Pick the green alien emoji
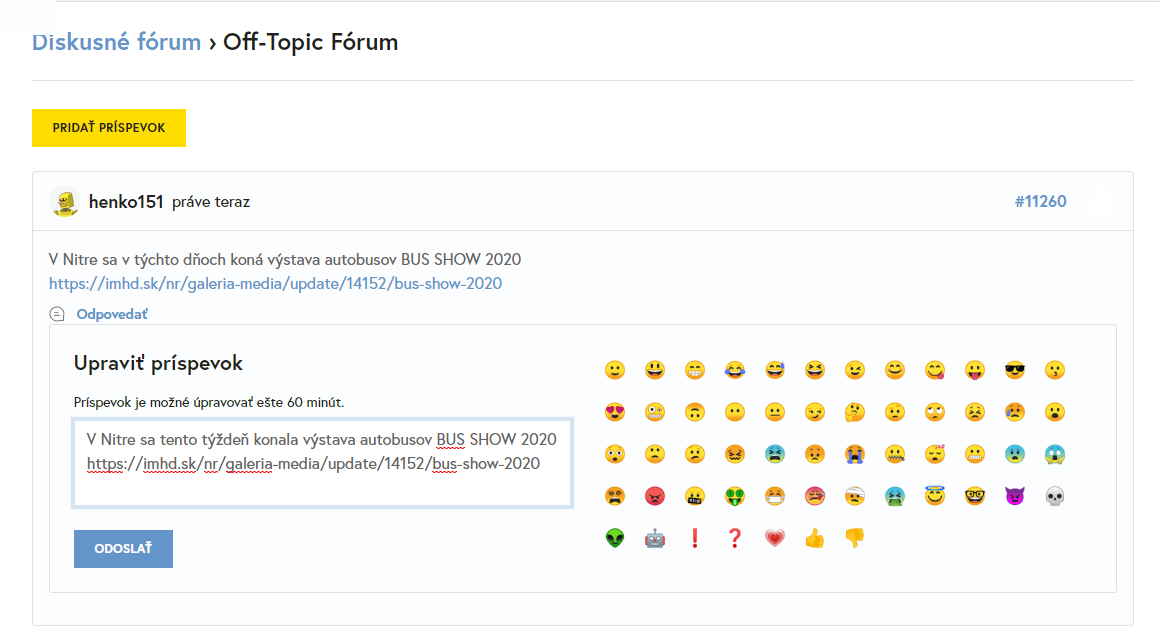 click(614, 538)
